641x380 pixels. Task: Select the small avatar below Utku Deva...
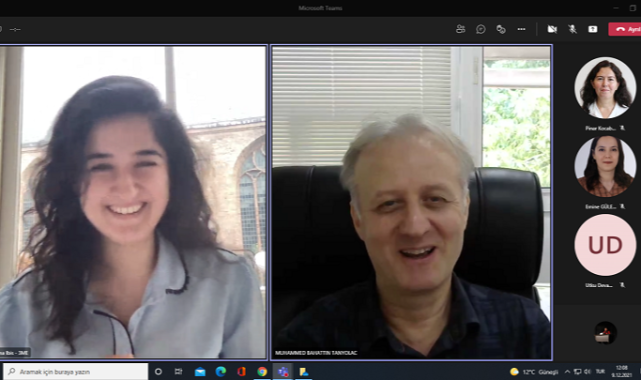[605, 332]
